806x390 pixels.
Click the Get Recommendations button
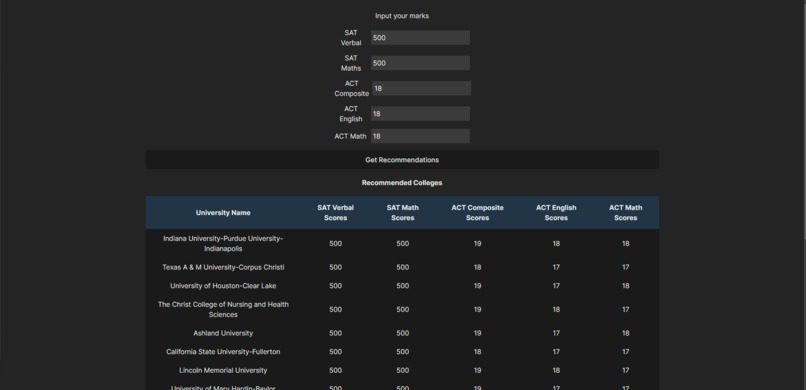pos(402,160)
